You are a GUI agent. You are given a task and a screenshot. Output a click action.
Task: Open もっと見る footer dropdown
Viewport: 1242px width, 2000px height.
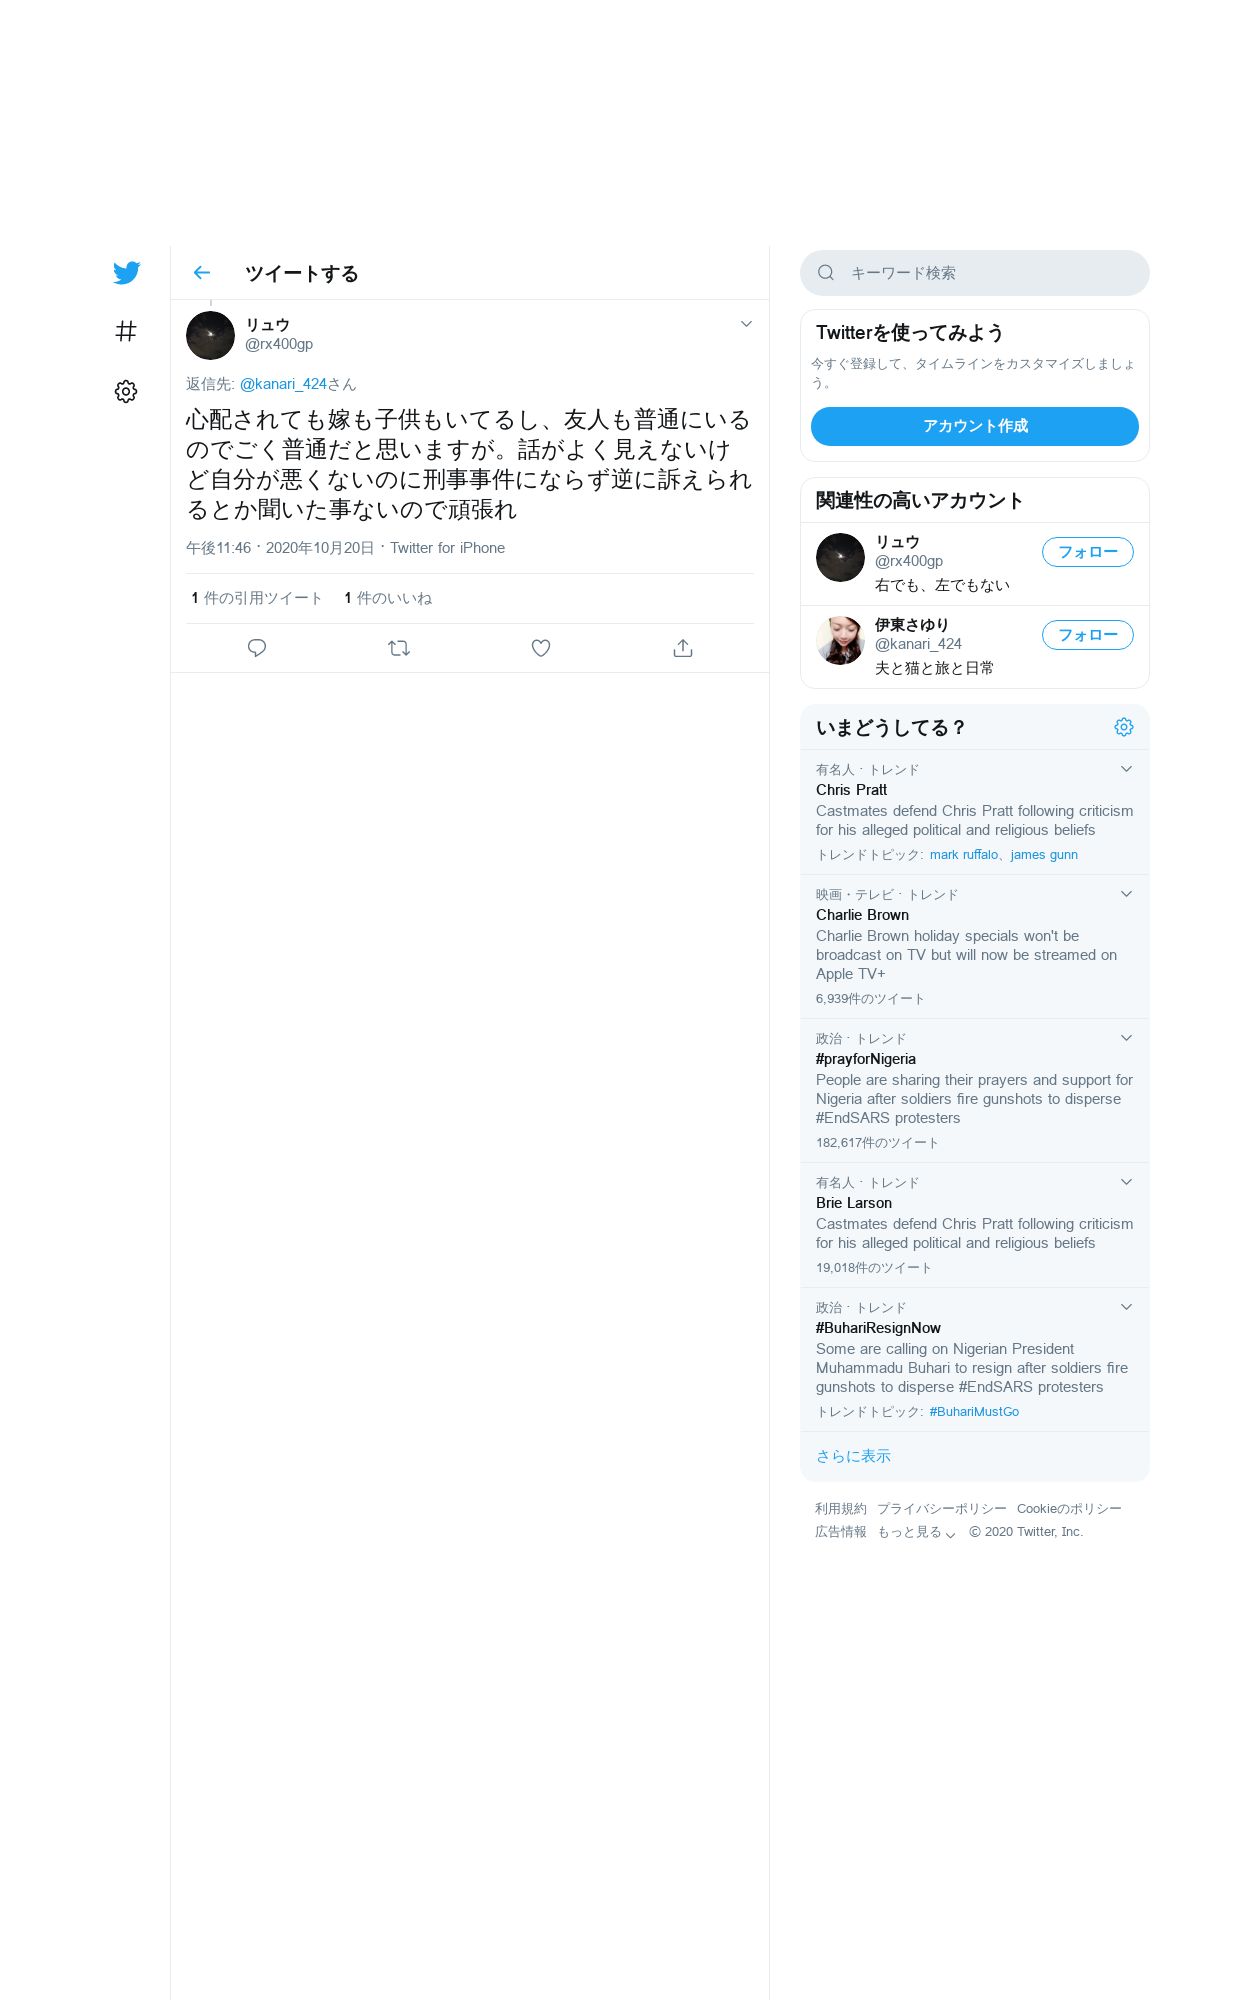pos(917,1532)
